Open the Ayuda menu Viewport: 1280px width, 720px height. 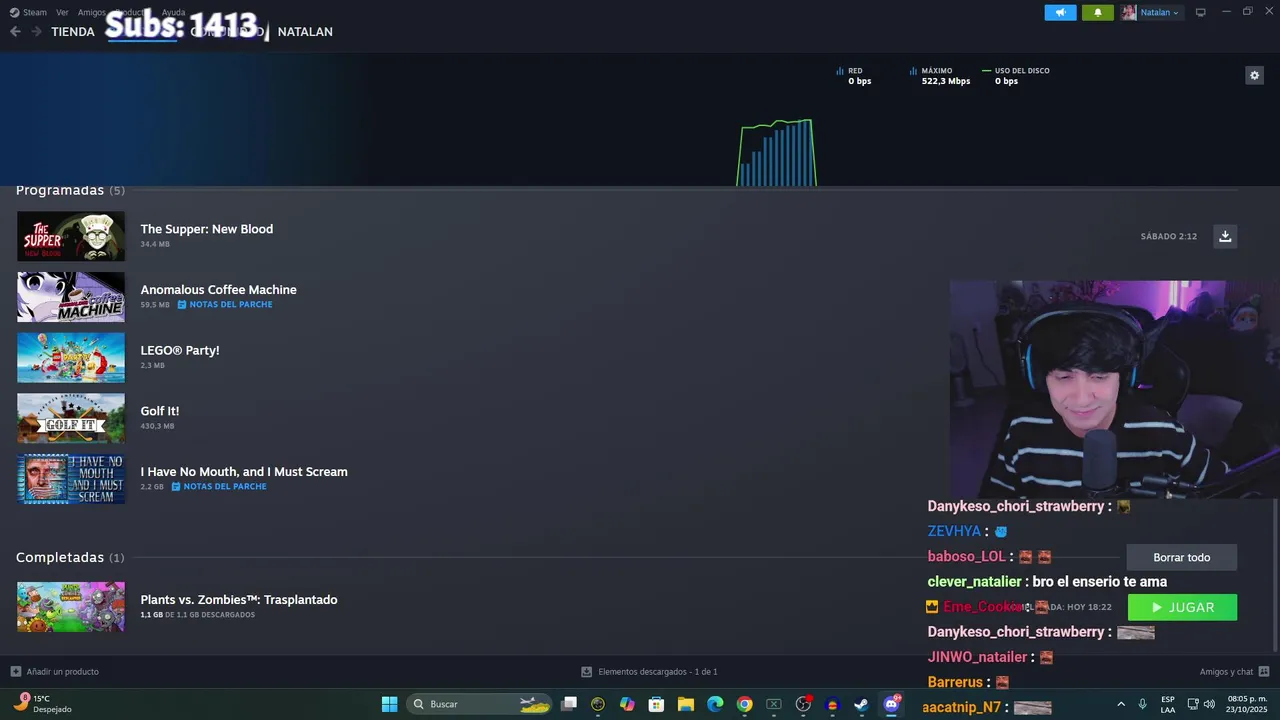click(173, 12)
